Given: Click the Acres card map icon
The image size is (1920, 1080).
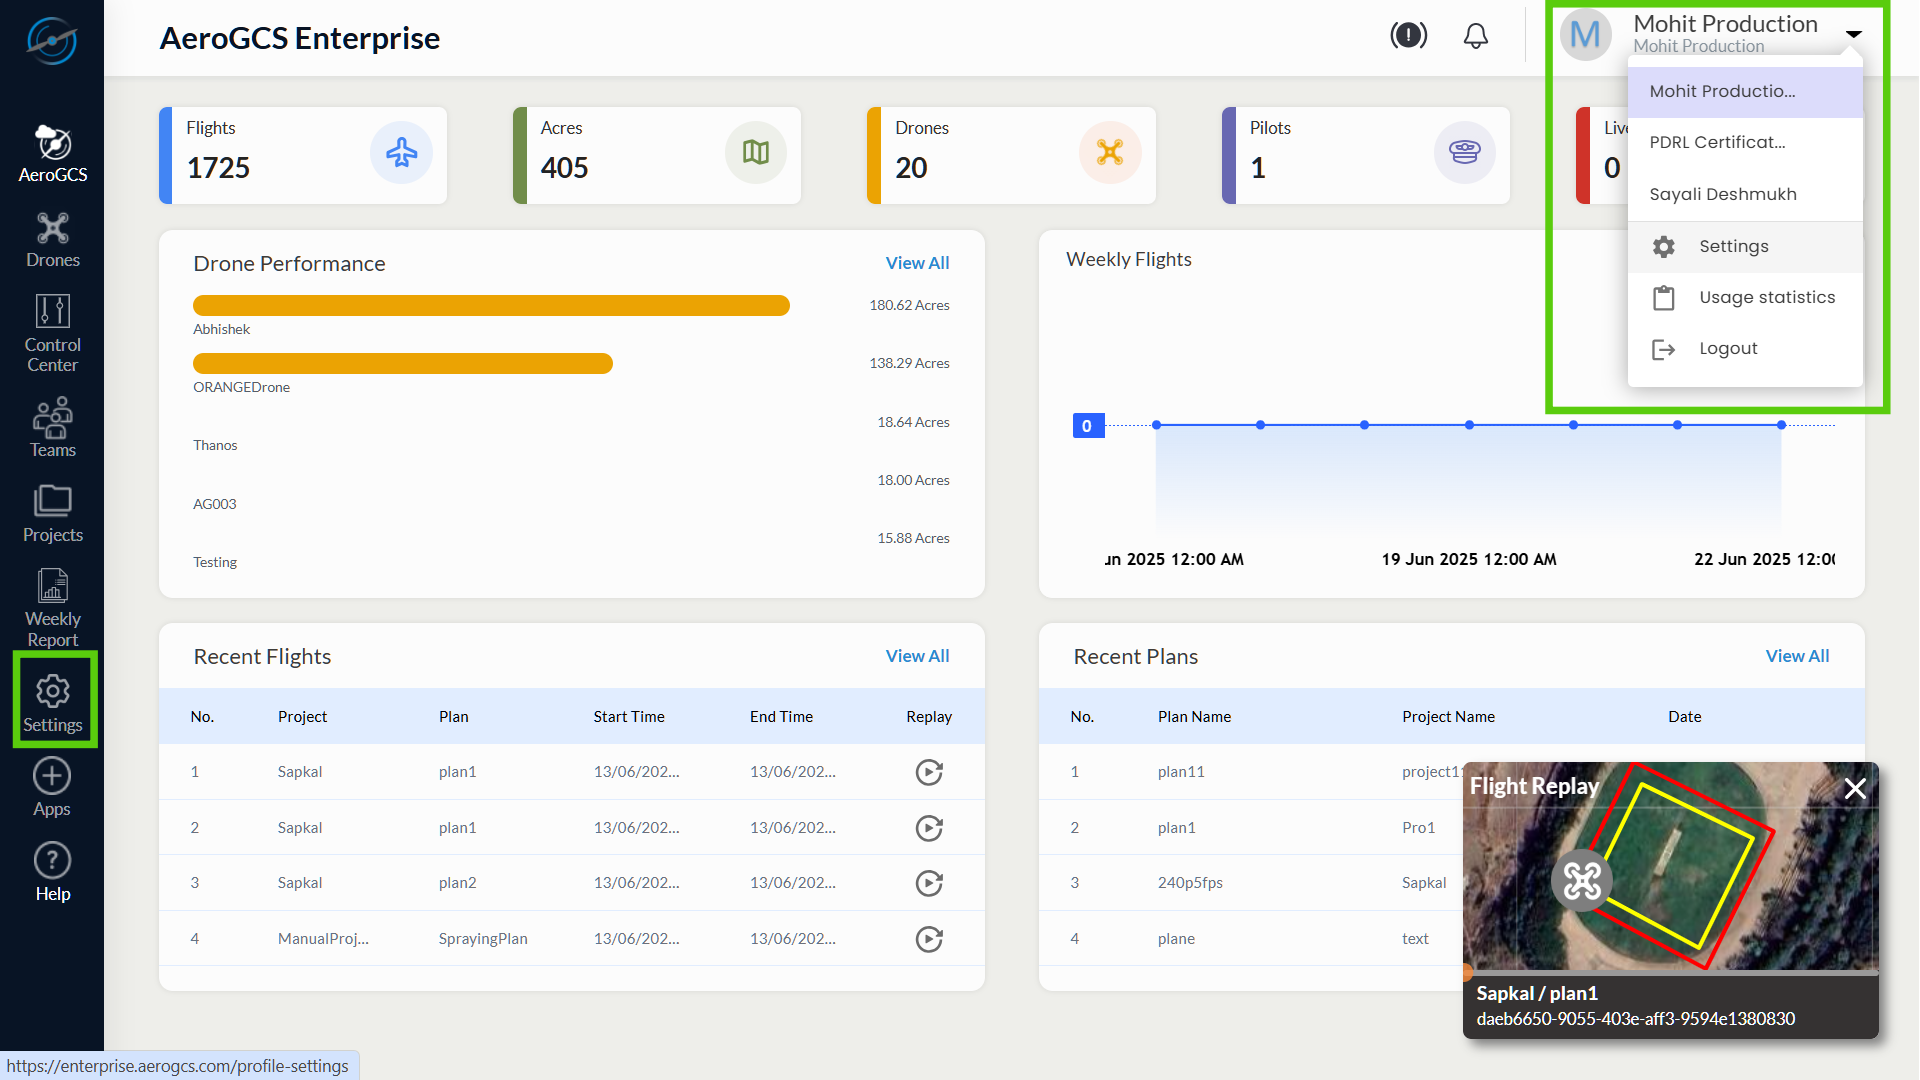Looking at the screenshot, I should coord(756,152).
